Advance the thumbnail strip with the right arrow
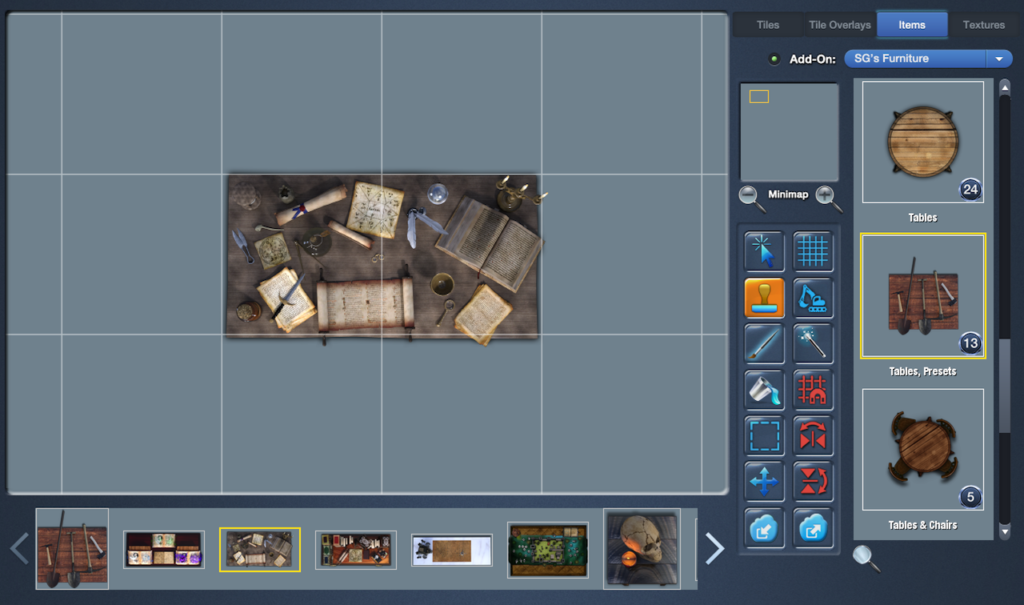The height and width of the screenshot is (605, 1024). 713,548
